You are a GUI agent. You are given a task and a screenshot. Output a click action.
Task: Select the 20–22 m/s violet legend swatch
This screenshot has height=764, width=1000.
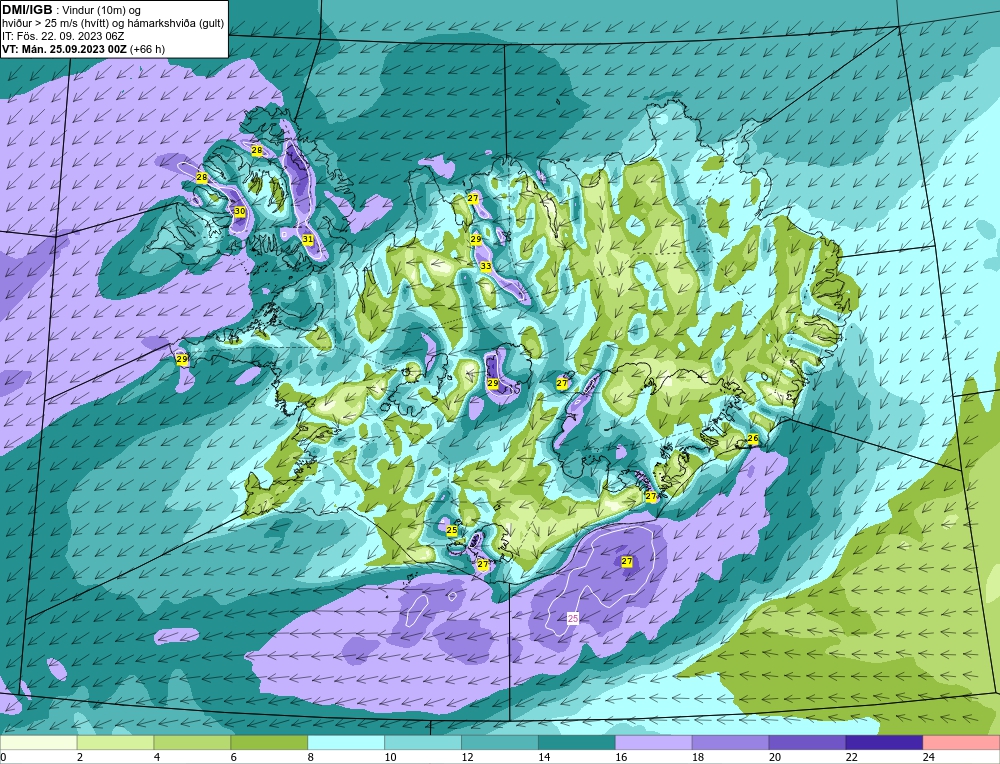pos(807,742)
